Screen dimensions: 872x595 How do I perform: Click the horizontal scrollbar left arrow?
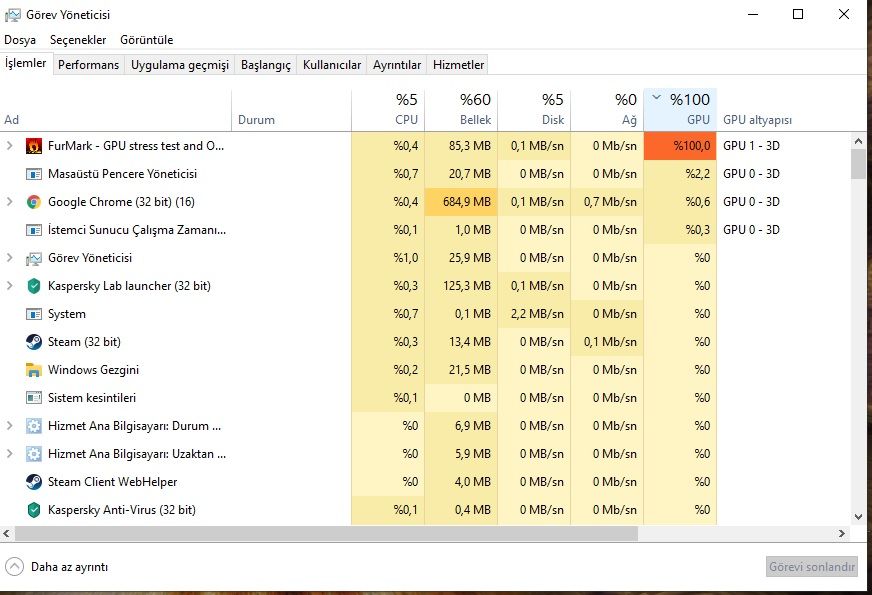(x=6, y=533)
